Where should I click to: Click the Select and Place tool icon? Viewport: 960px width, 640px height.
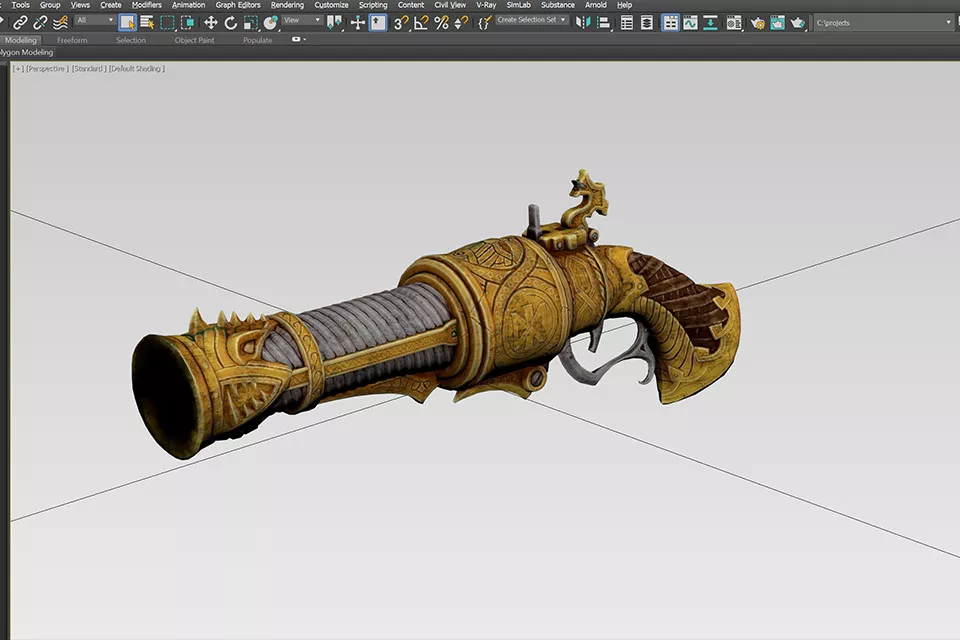pyautogui.click(x=270, y=23)
